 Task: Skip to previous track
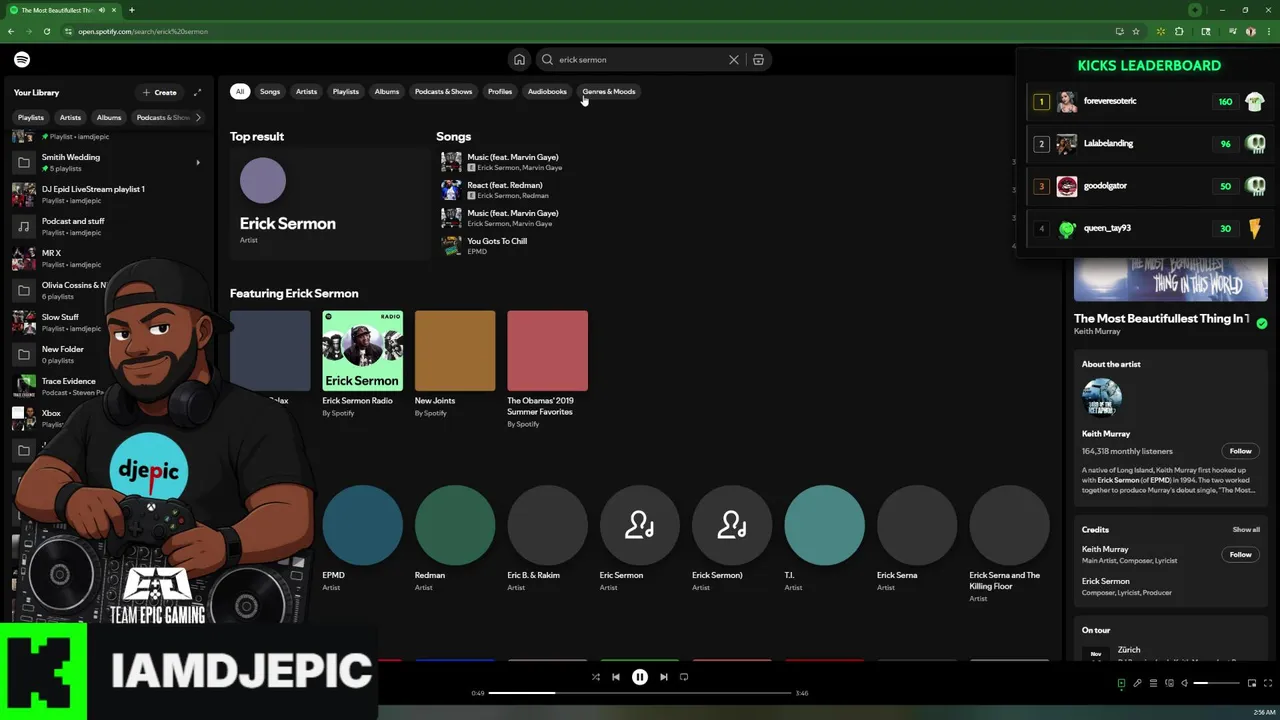[616, 677]
